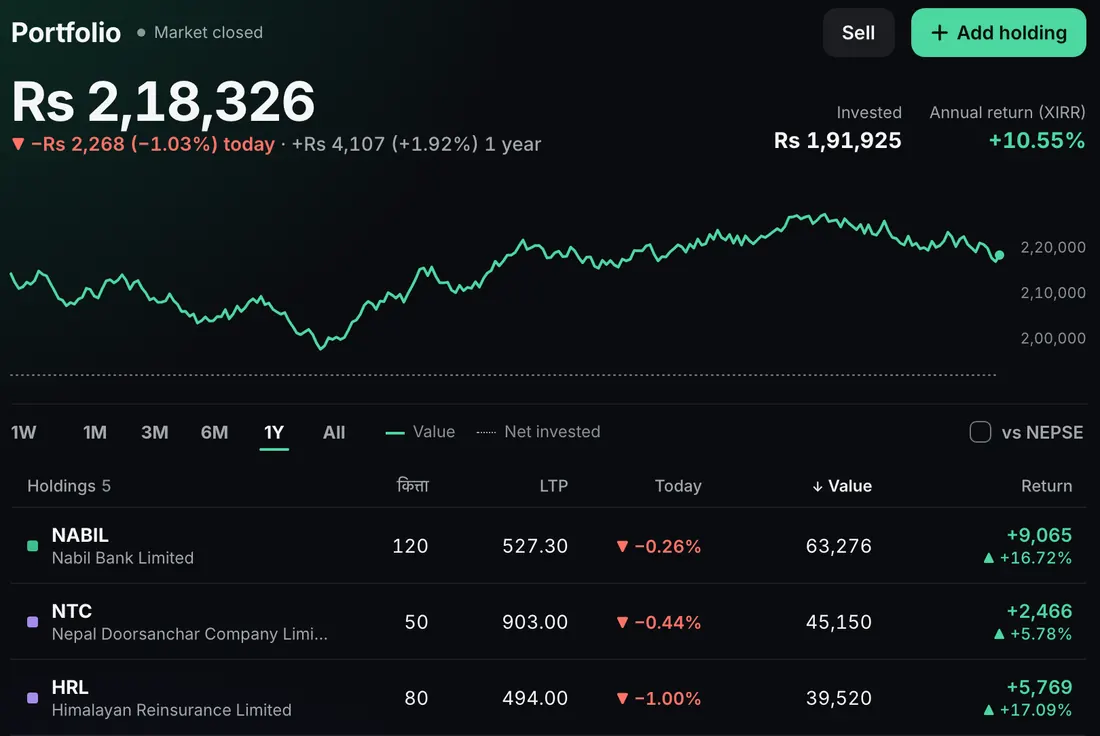Click NTC's value 45,150
The height and width of the screenshot is (736, 1100).
pyautogui.click(x=838, y=622)
